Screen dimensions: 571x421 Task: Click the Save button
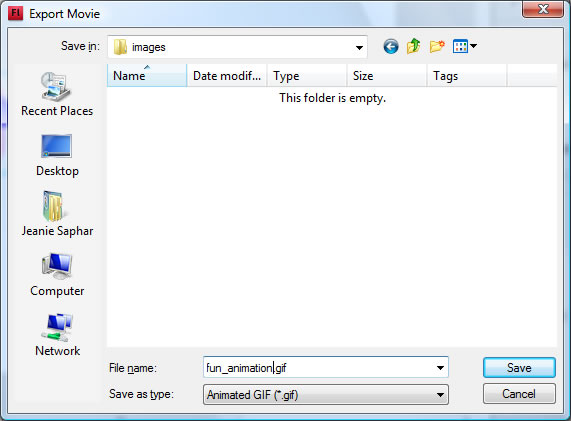tap(519, 367)
